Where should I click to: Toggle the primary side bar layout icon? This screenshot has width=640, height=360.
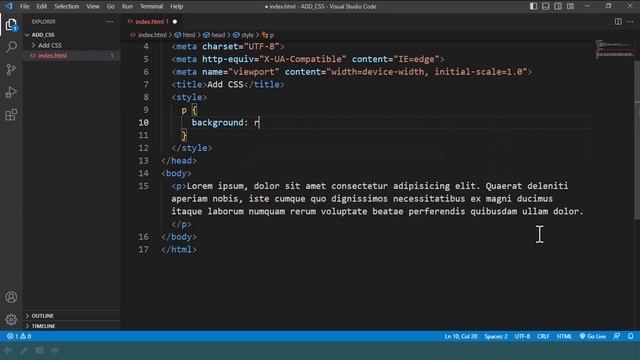533,6
